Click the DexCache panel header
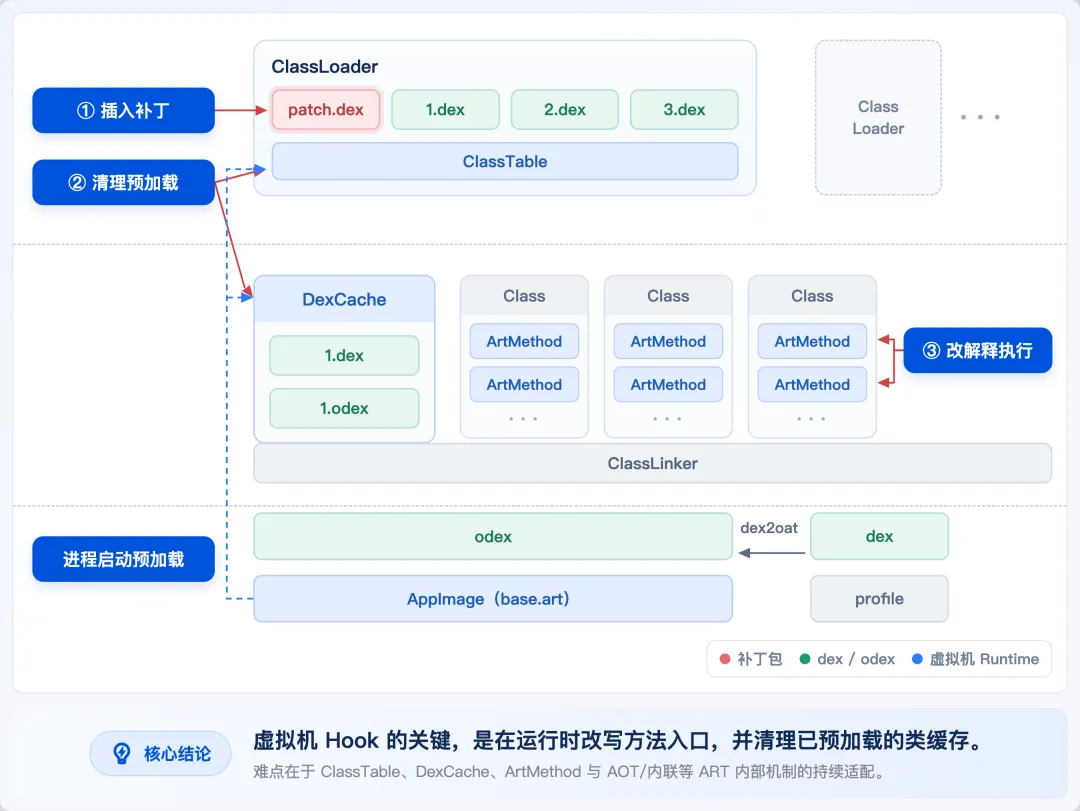Viewport: 1080px width, 811px height. pos(344,299)
